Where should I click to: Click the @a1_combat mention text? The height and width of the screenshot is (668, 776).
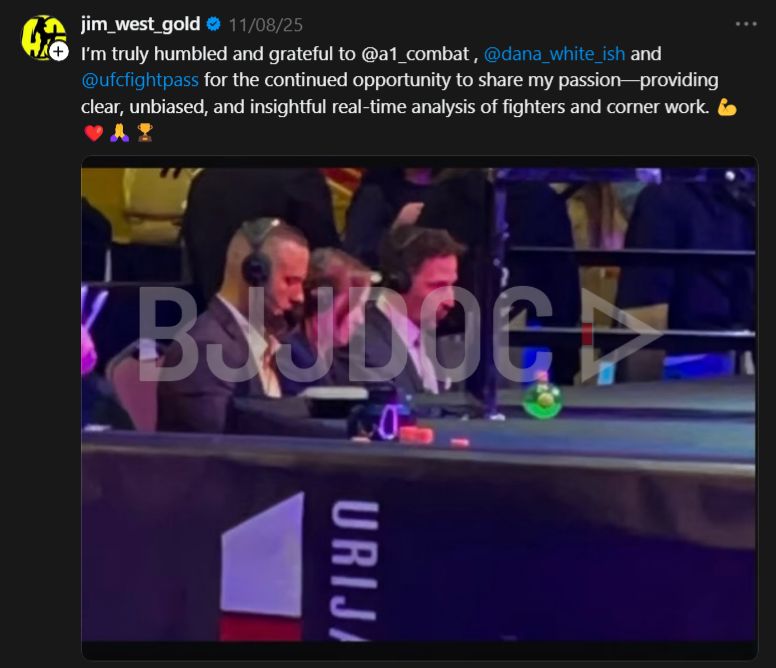pyautogui.click(x=415, y=53)
